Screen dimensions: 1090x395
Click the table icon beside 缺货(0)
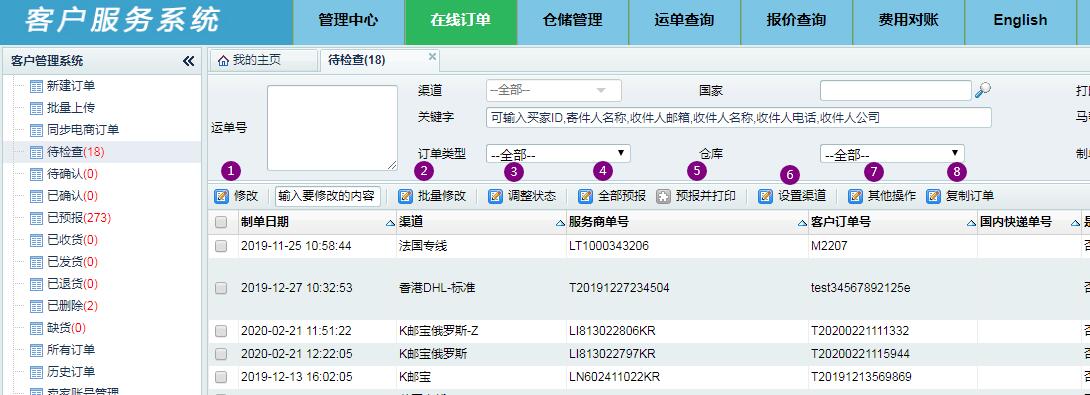click(37, 328)
